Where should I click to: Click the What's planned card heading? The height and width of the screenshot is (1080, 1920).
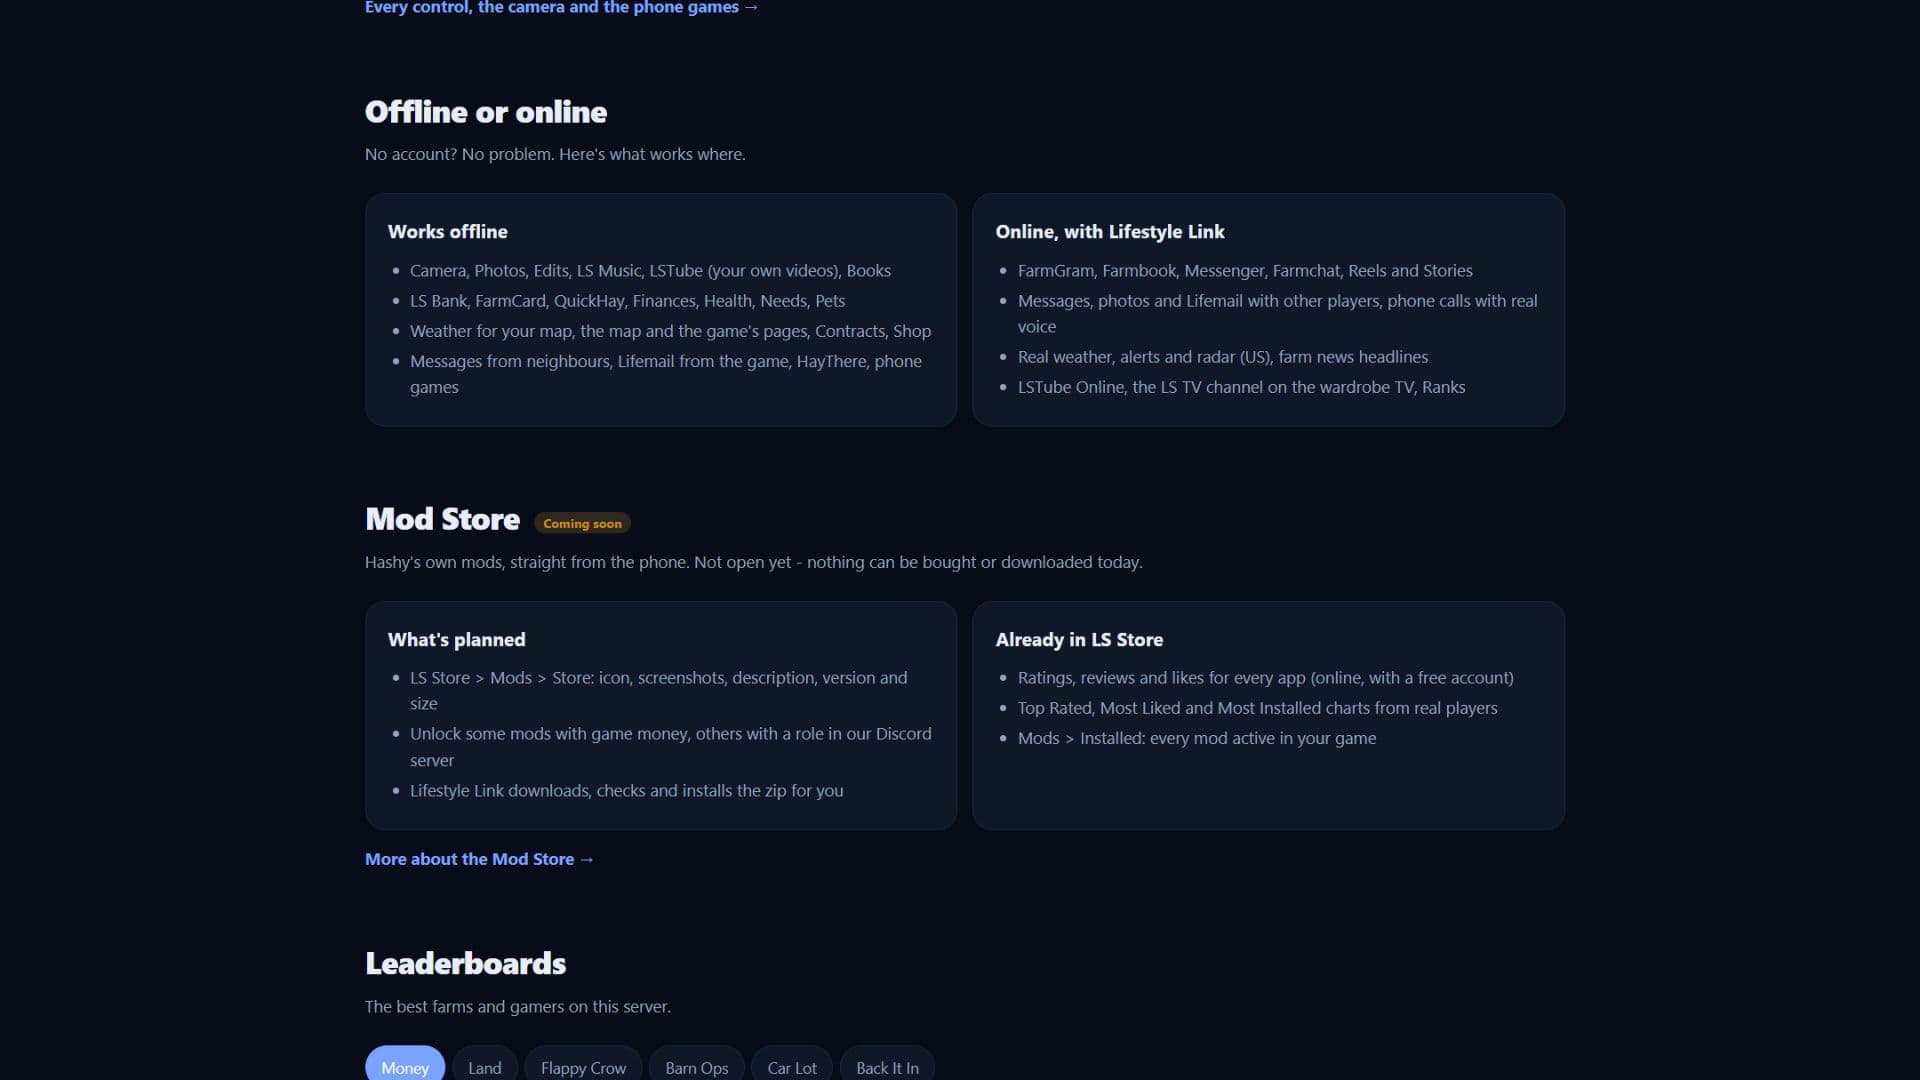[x=456, y=640]
